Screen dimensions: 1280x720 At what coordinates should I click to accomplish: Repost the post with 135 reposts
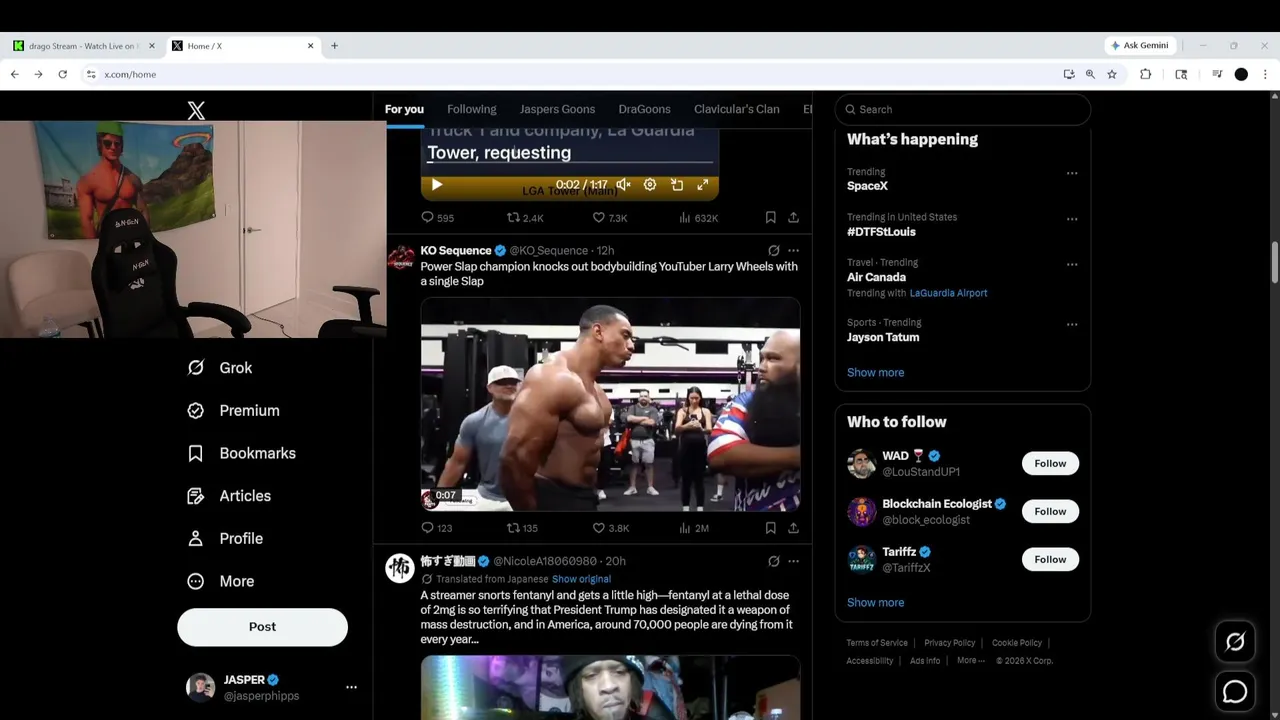pos(522,528)
